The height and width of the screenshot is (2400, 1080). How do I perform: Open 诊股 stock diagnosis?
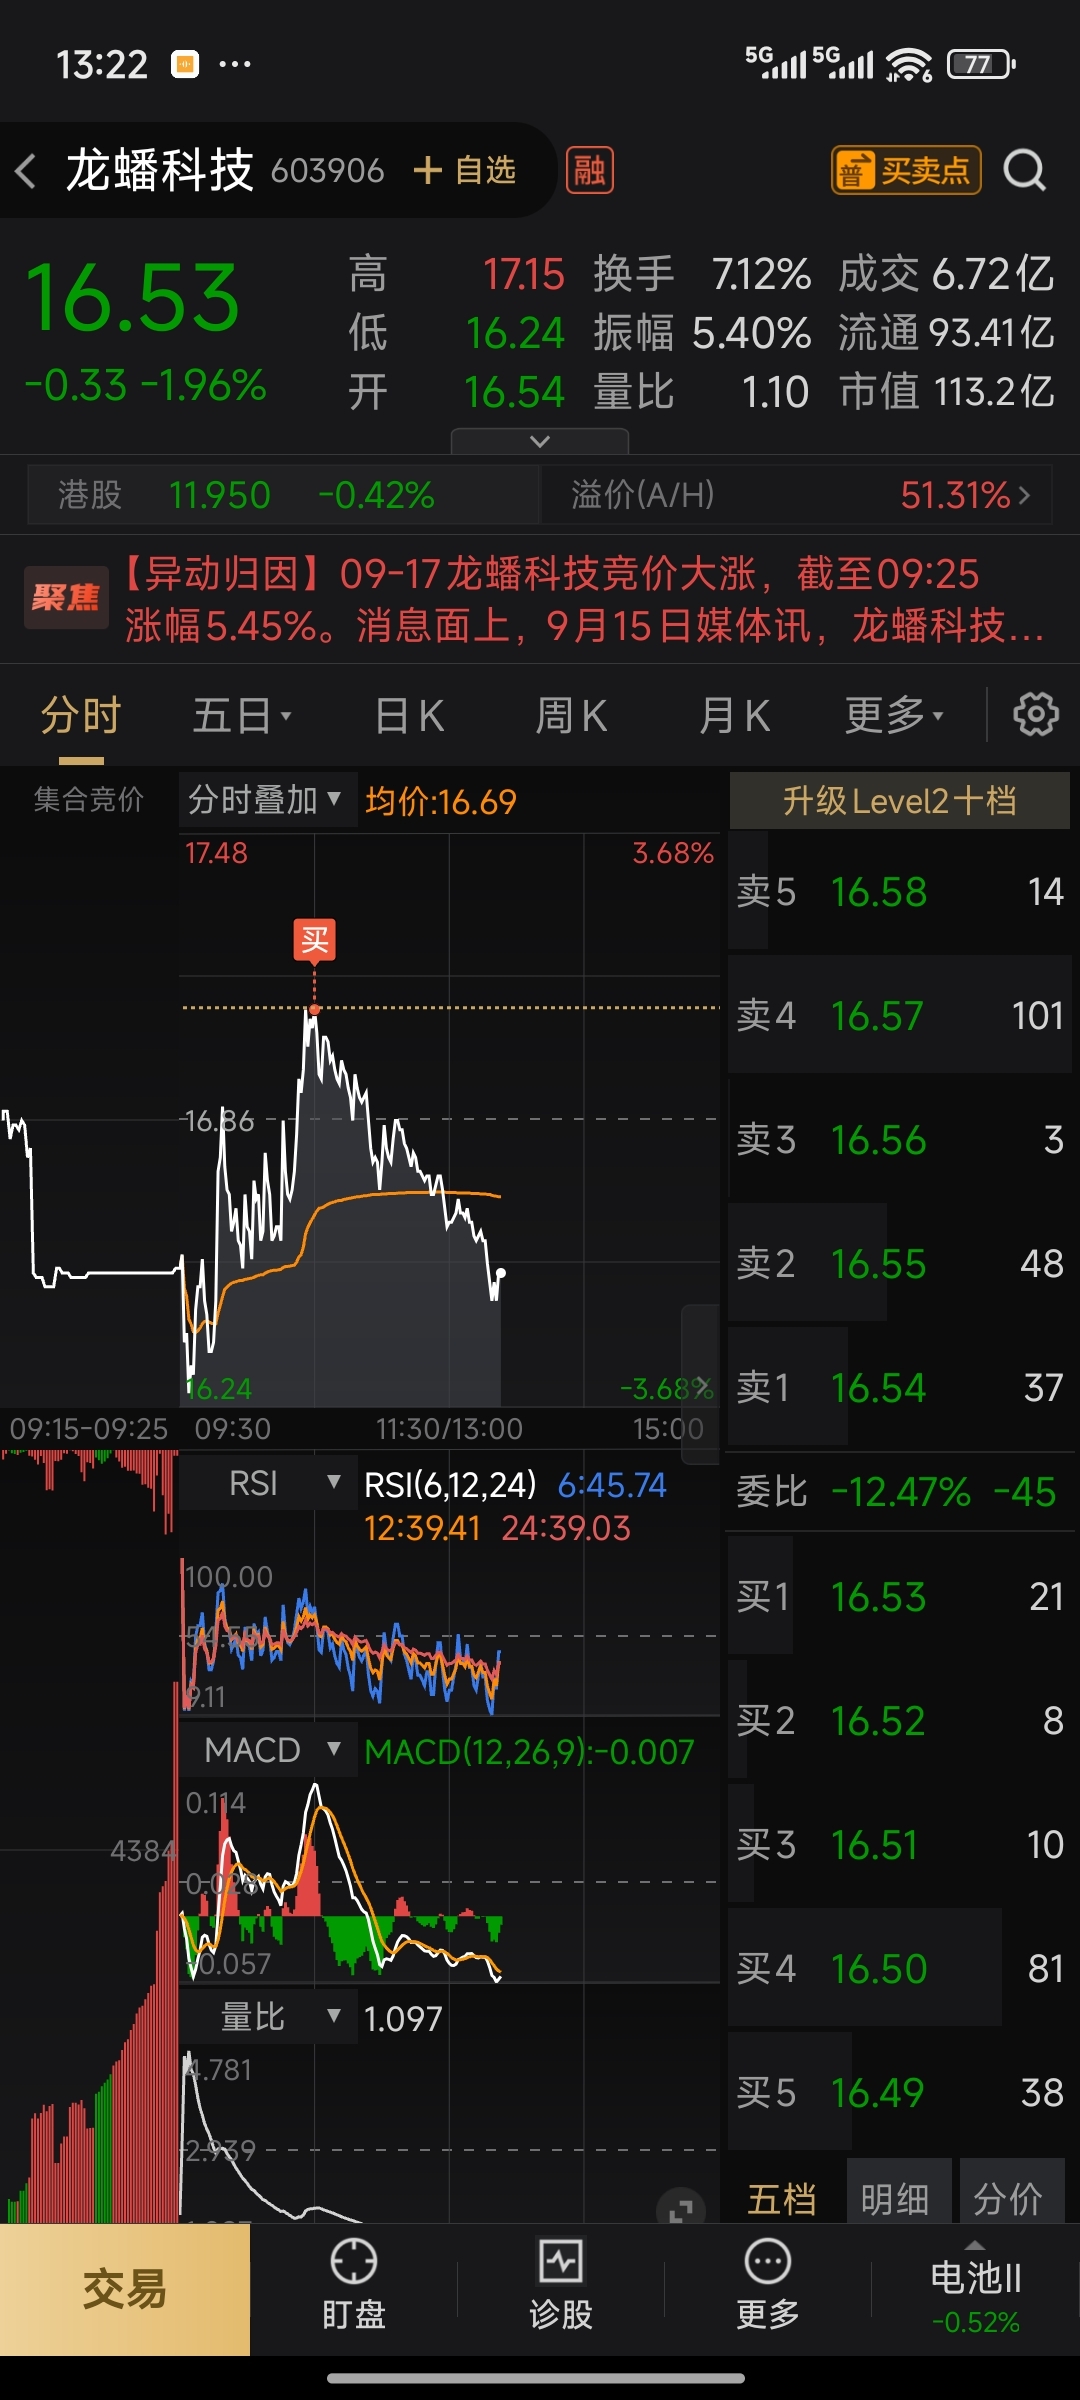point(561,2288)
